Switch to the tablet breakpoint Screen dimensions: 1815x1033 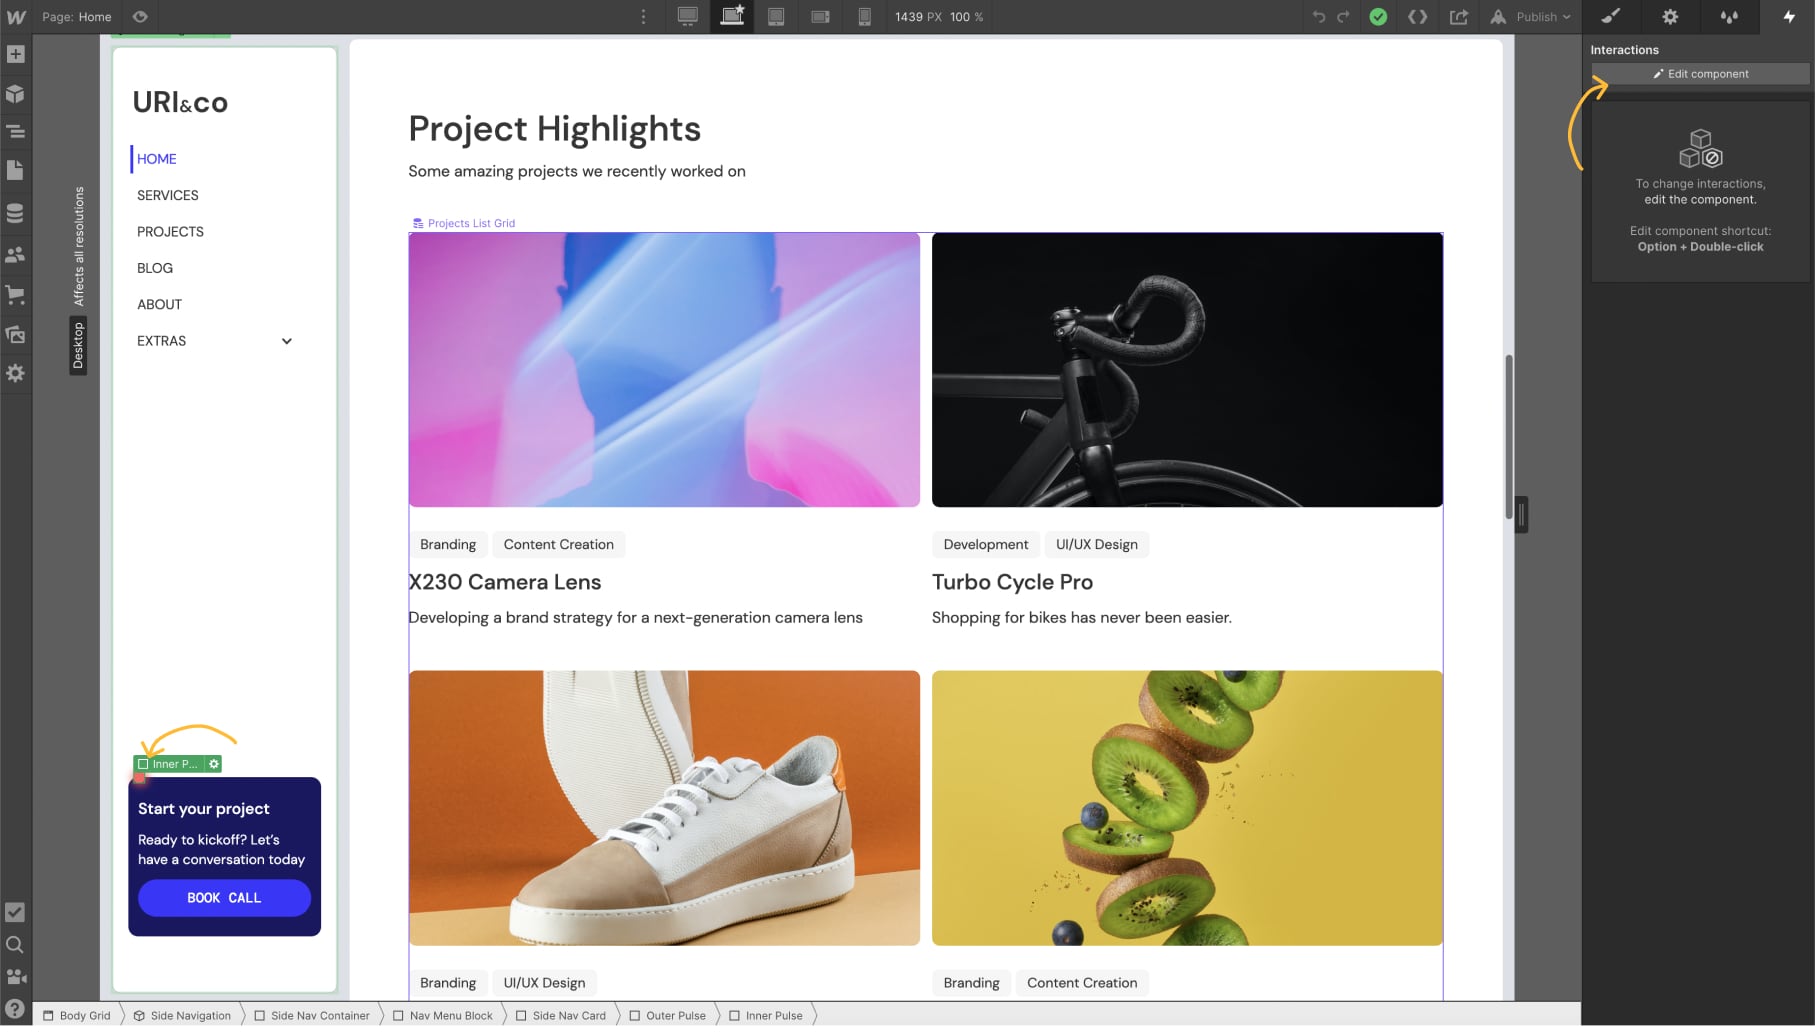tap(776, 17)
